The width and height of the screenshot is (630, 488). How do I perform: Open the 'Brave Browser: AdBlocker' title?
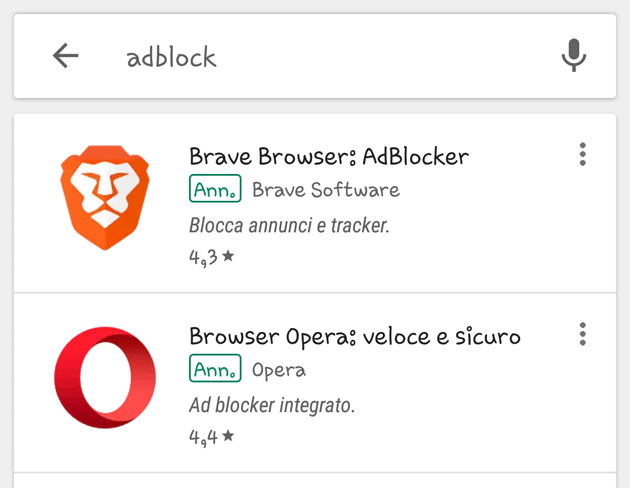point(328,156)
